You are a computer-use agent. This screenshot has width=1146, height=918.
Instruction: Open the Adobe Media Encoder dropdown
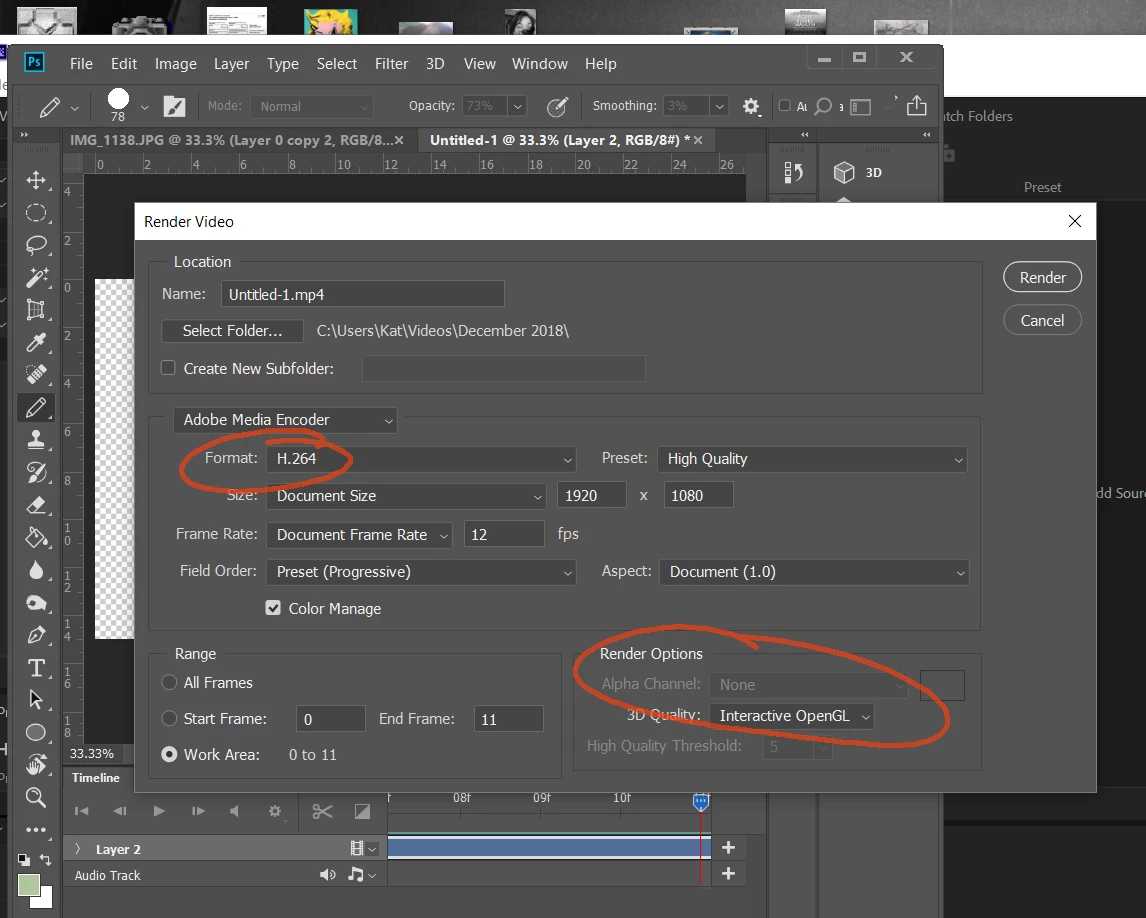[285, 420]
